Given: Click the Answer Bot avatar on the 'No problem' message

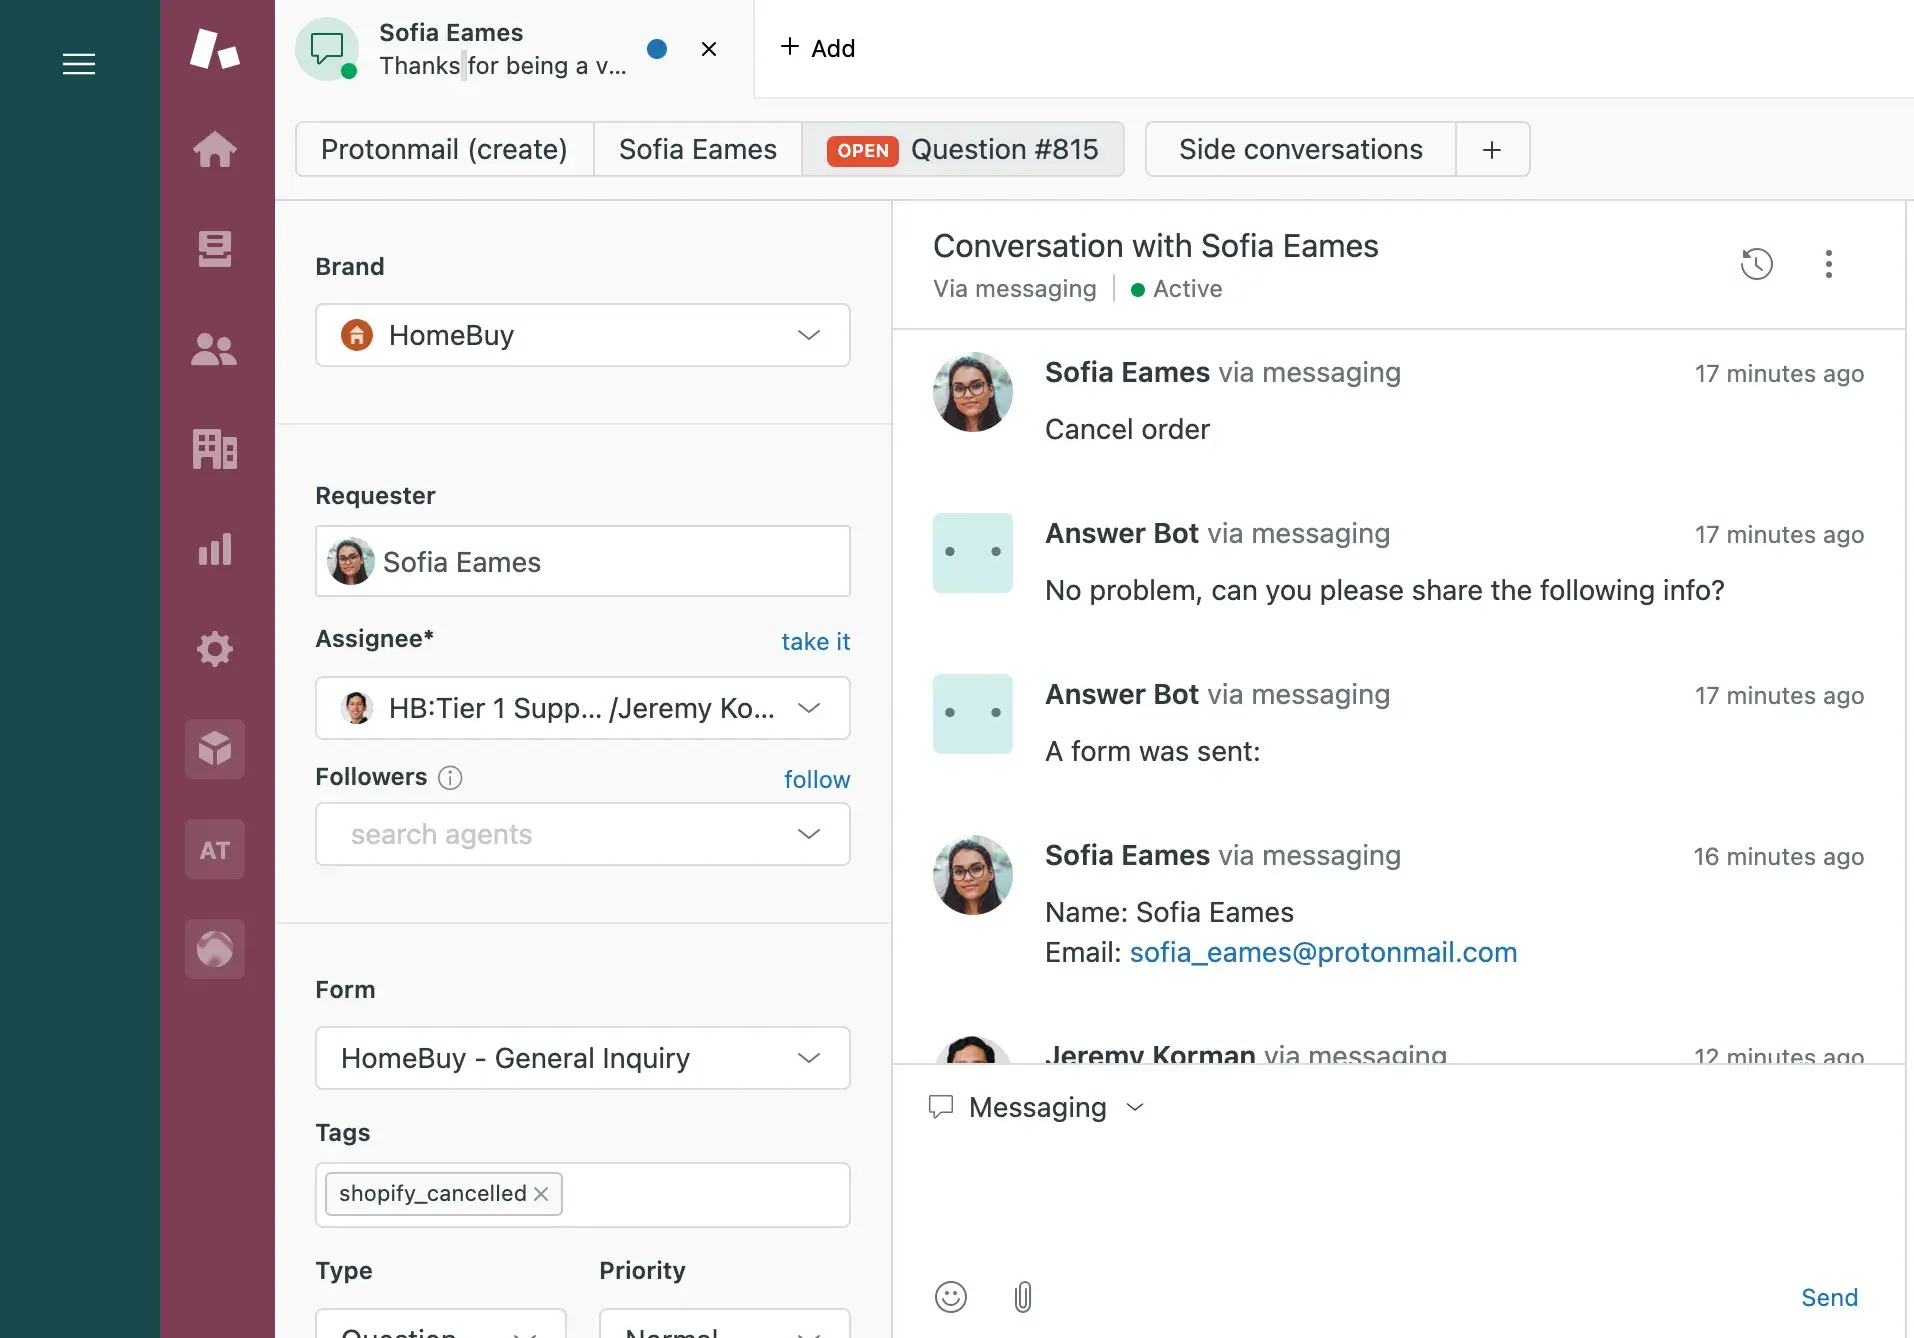Looking at the screenshot, I should click(973, 553).
